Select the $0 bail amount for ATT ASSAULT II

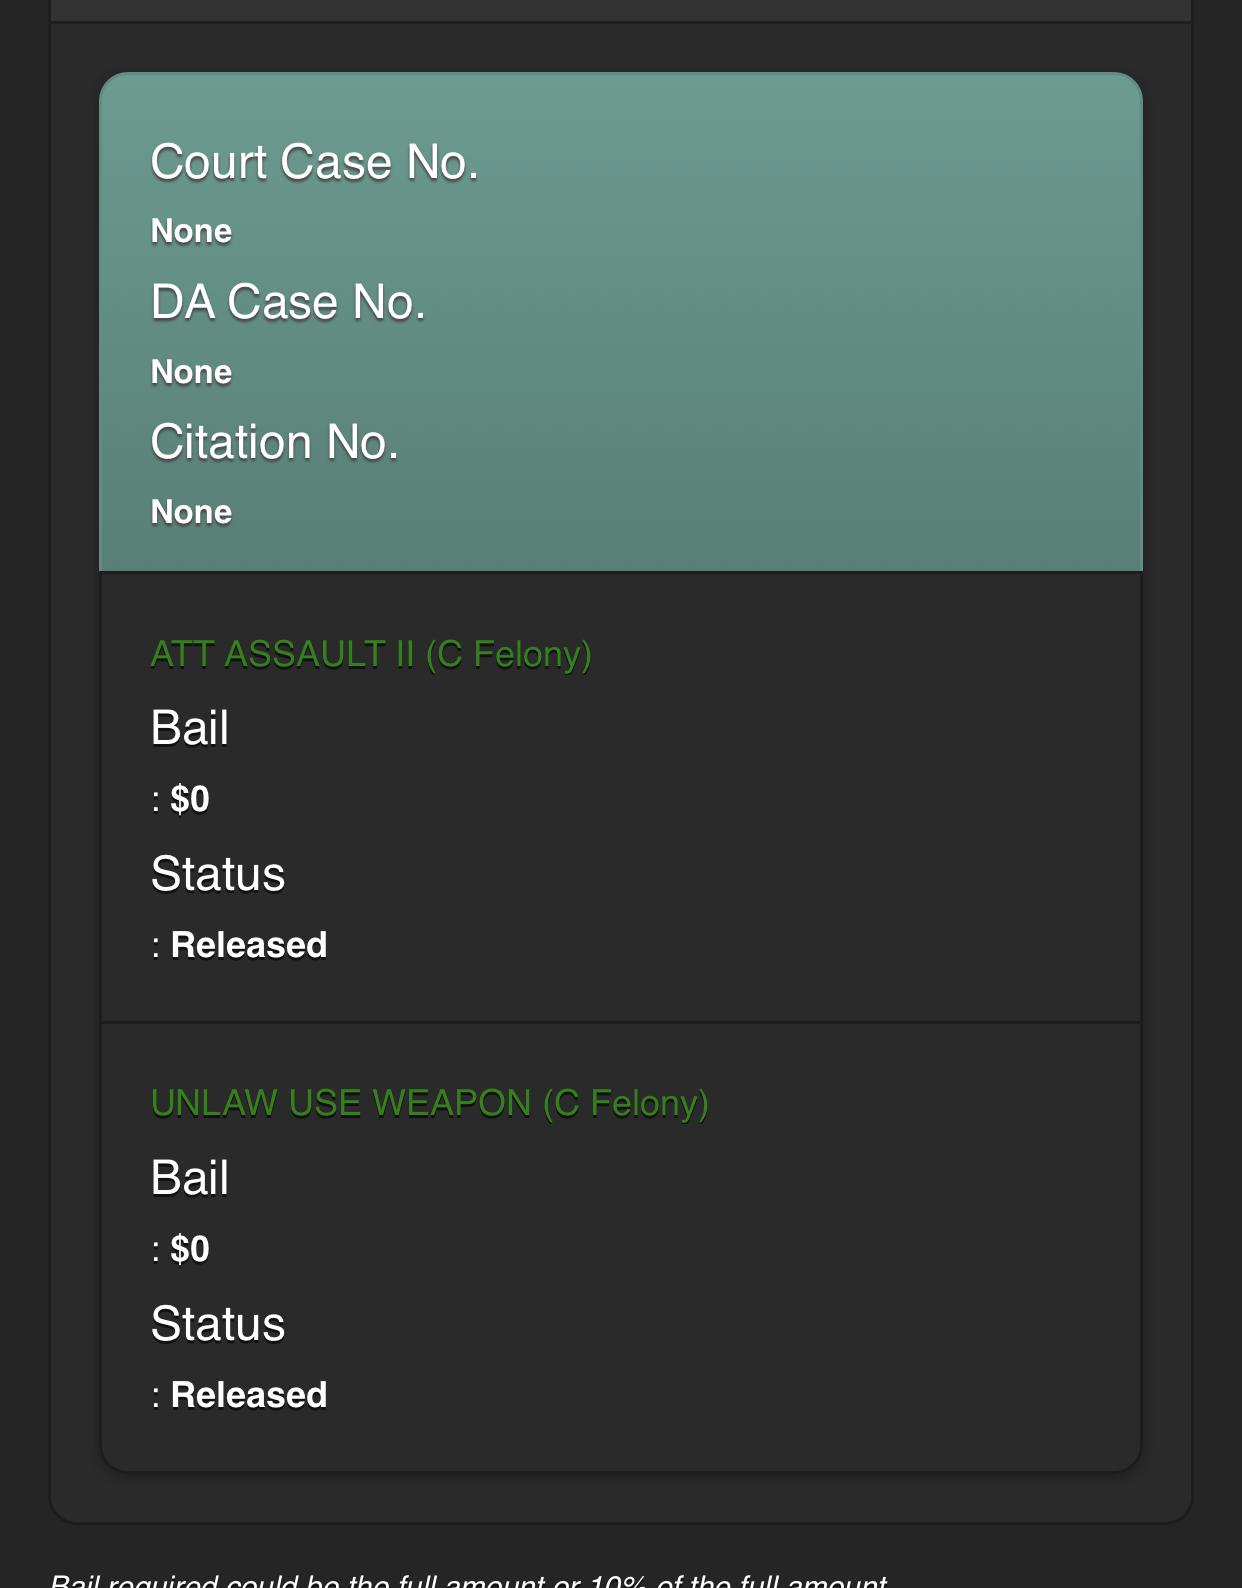point(189,799)
